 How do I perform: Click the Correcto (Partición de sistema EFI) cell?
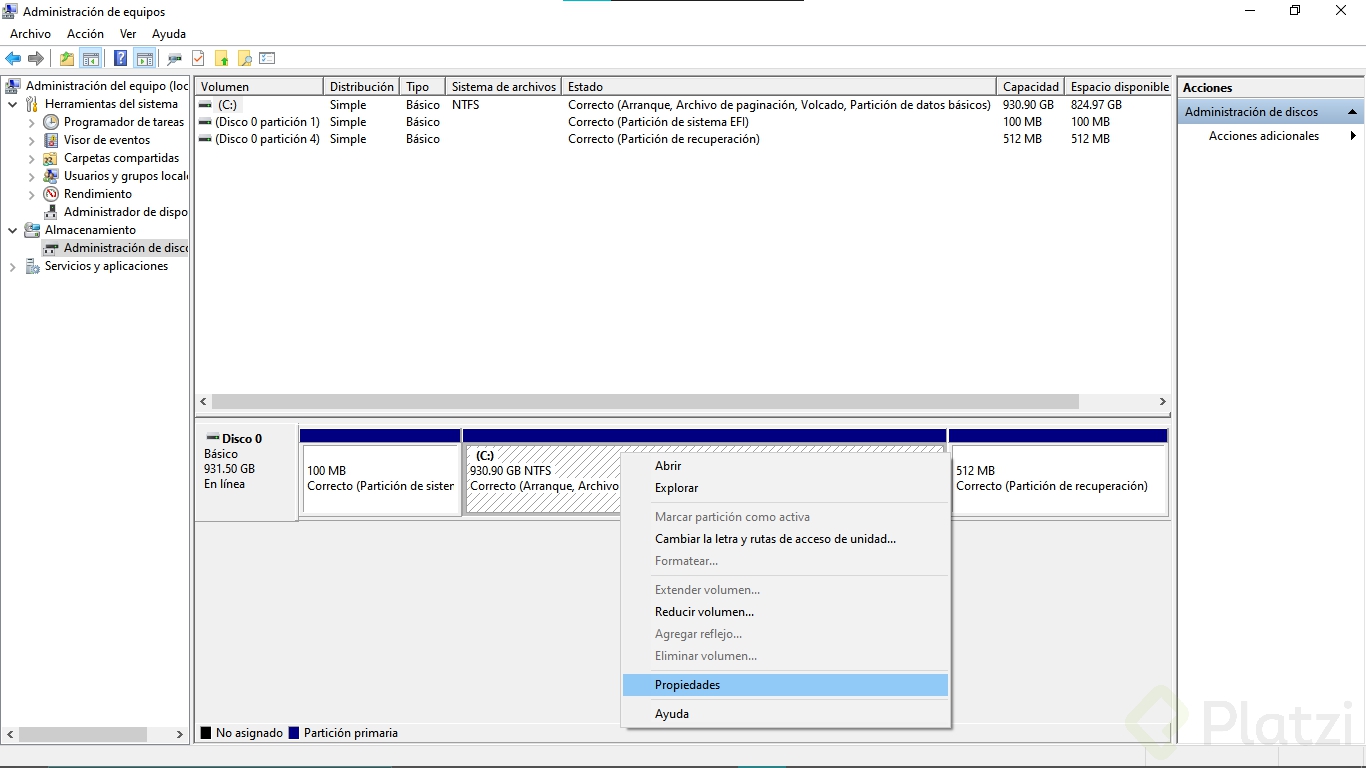point(658,122)
